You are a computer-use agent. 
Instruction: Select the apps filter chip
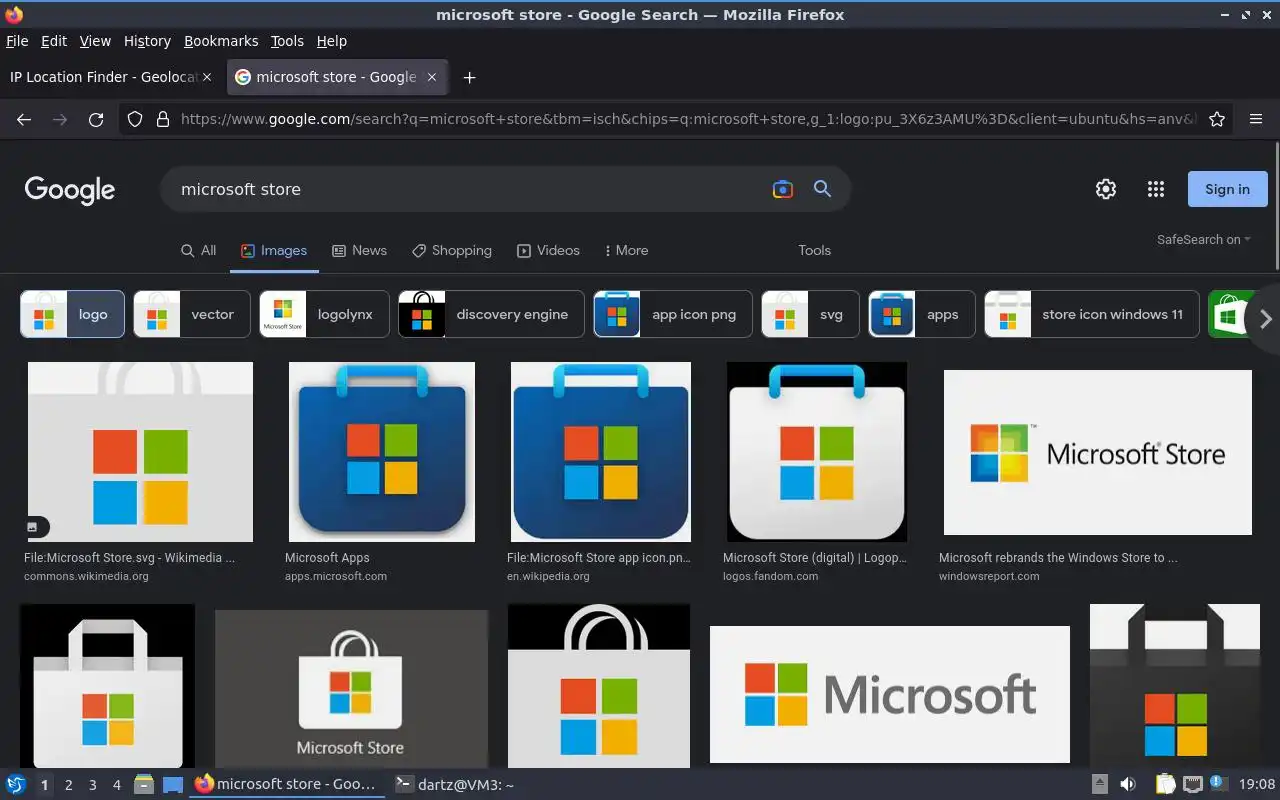point(922,314)
